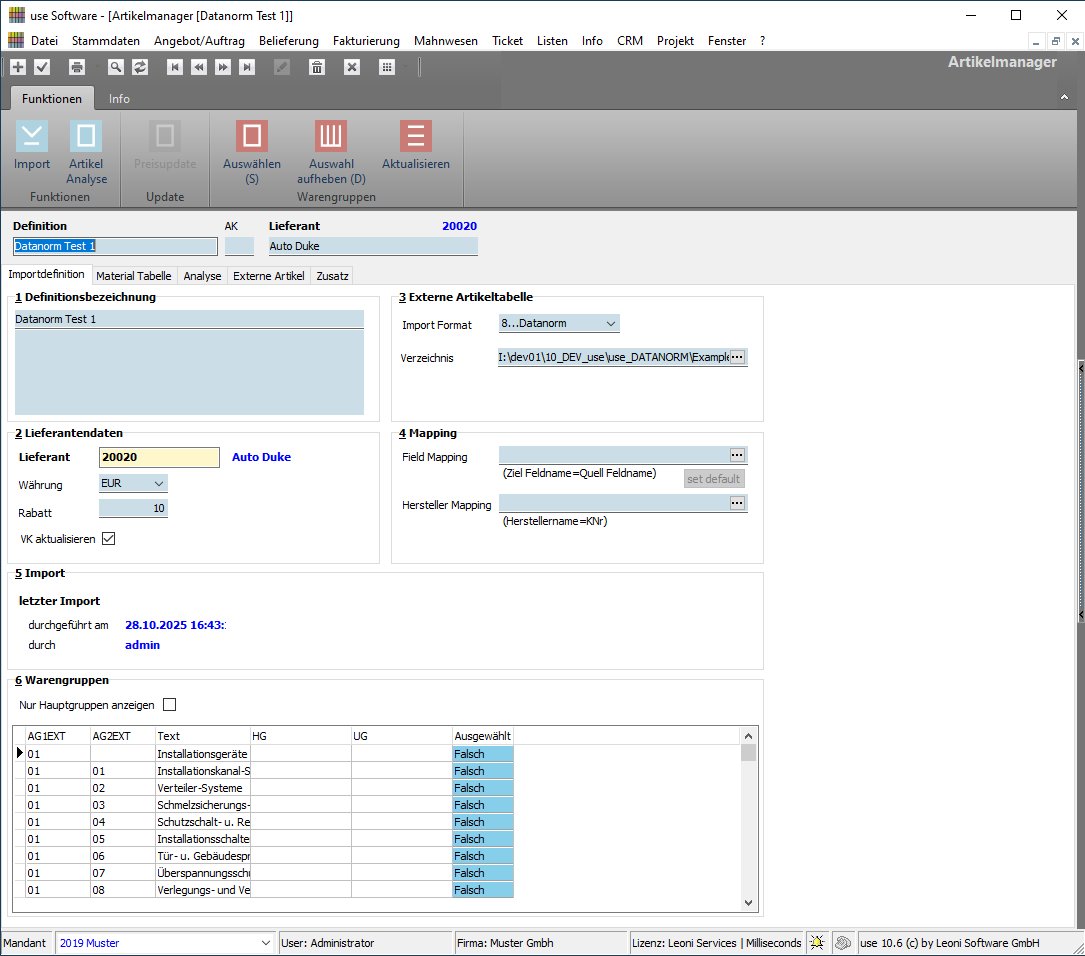Viewport: 1085px width, 956px height.
Task: Click the magnifier search icon
Action: click(116, 67)
